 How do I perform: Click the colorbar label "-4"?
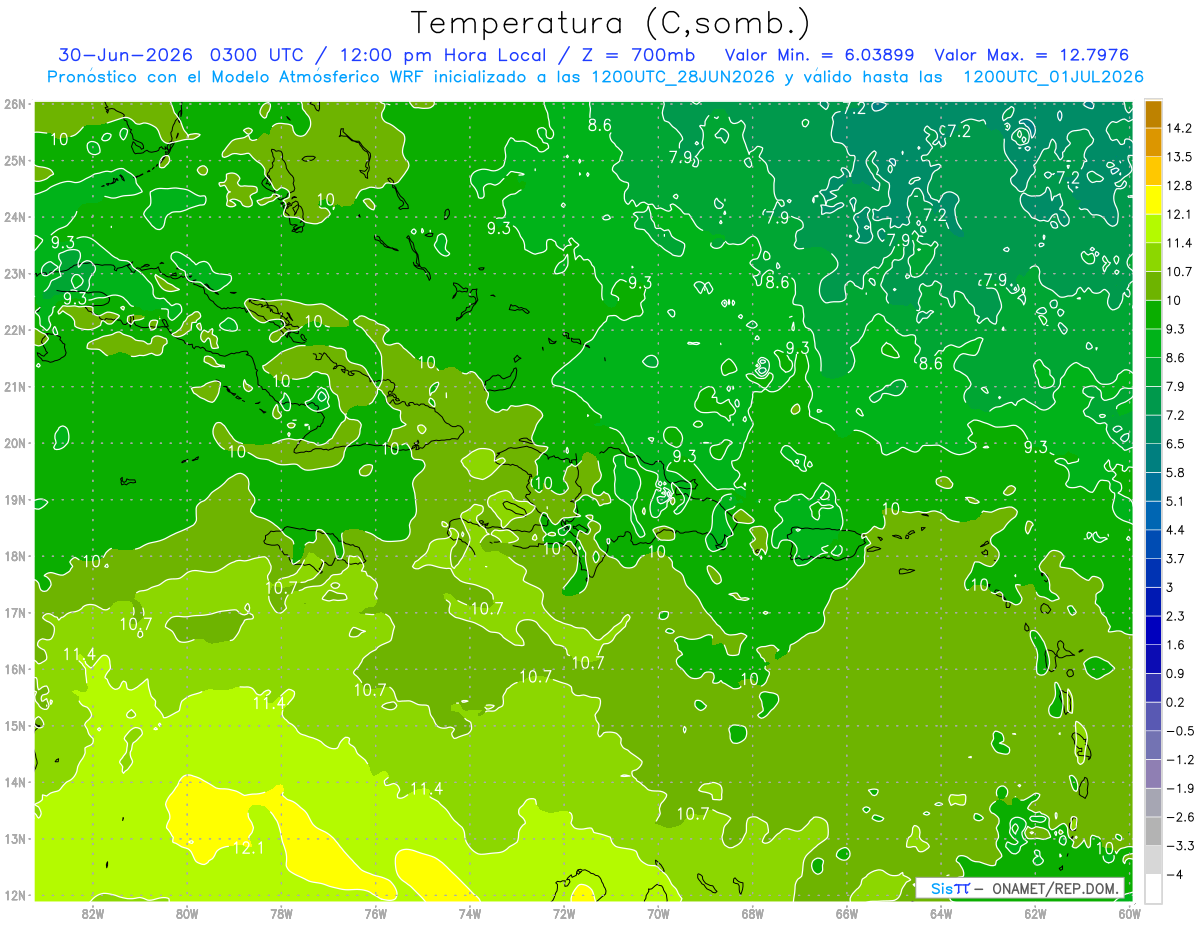point(1175,874)
